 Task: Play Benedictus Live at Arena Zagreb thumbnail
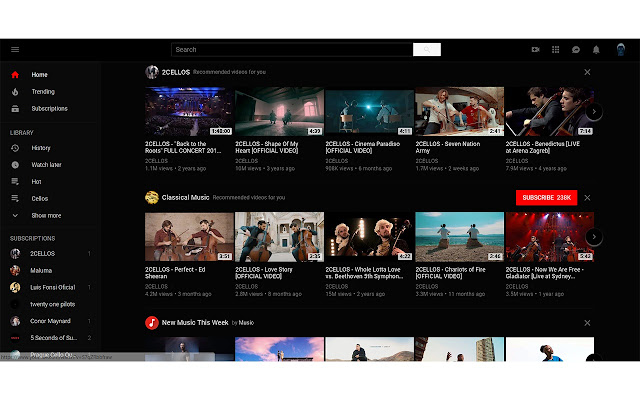tap(550, 111)
